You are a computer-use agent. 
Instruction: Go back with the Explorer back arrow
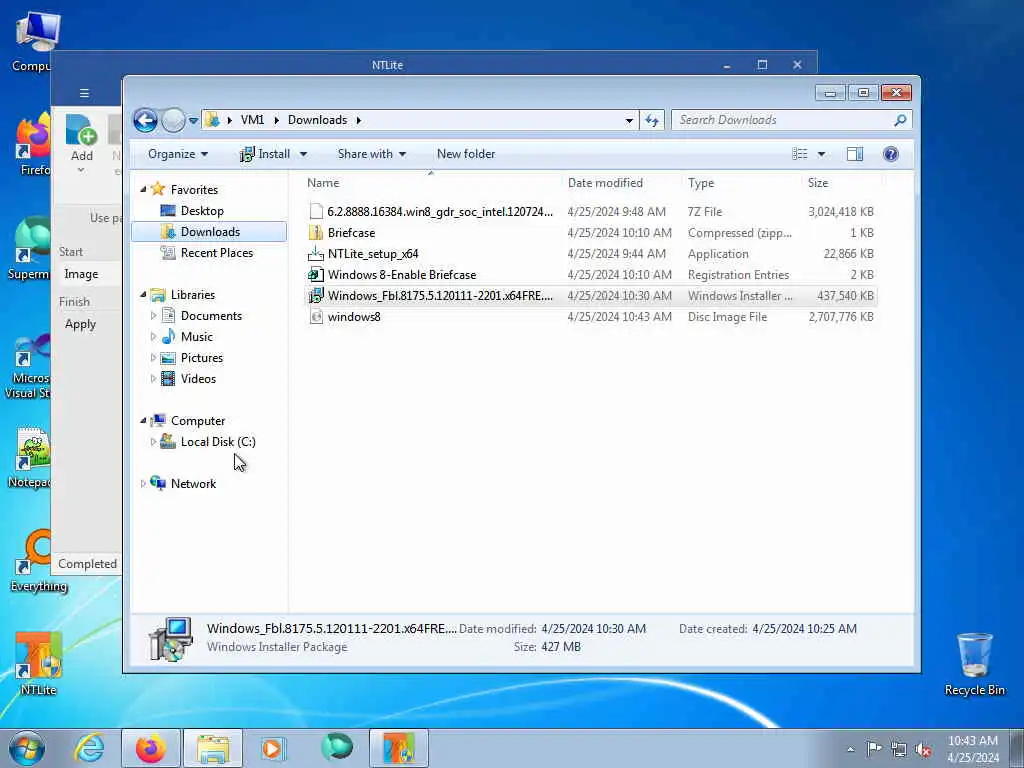145,120
